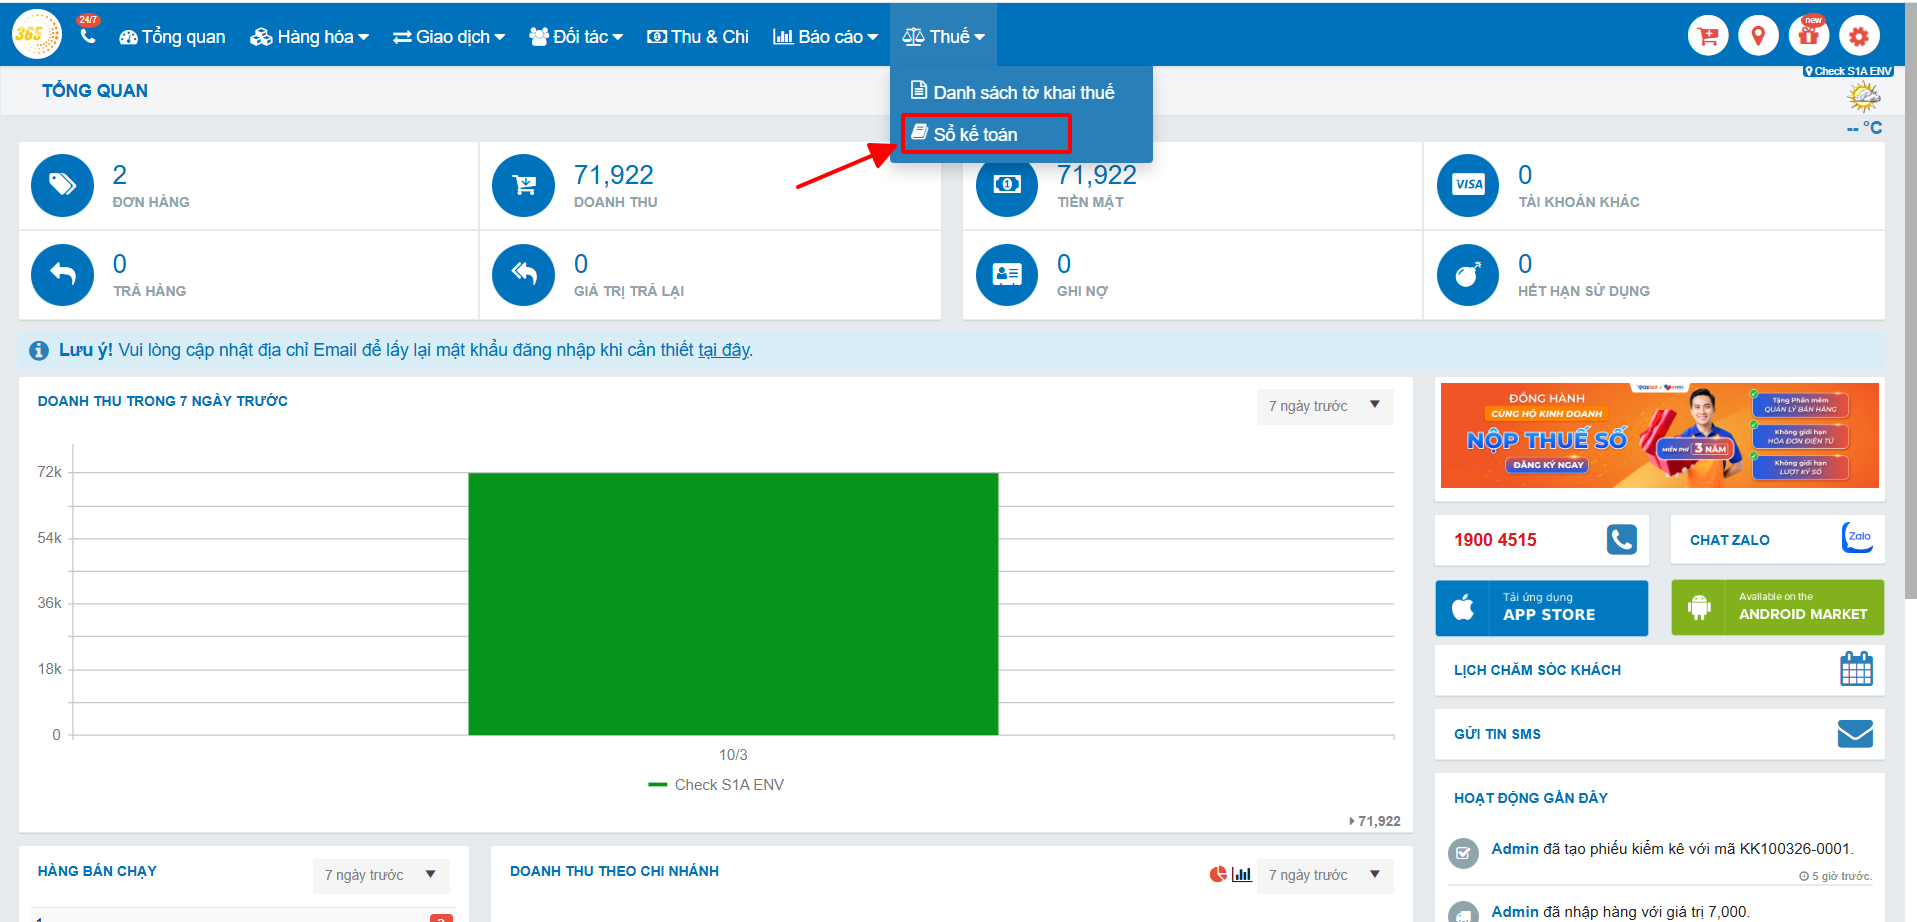This screenshot has width=1917, height=922.
Task: Open settings gear icon in header
Action: click(1858, 37)
